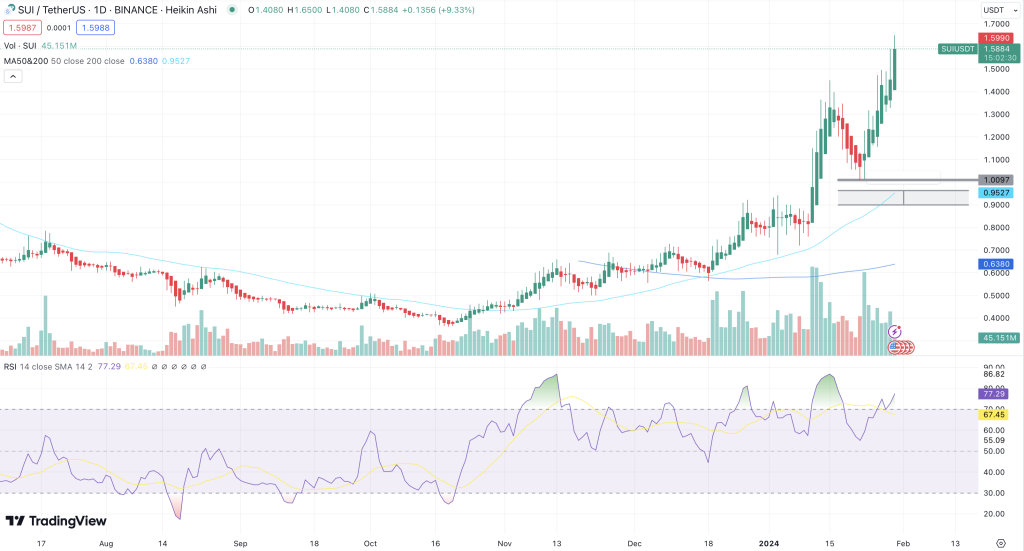Click the 55.09 RSI scale label

[x=993, y=441]
